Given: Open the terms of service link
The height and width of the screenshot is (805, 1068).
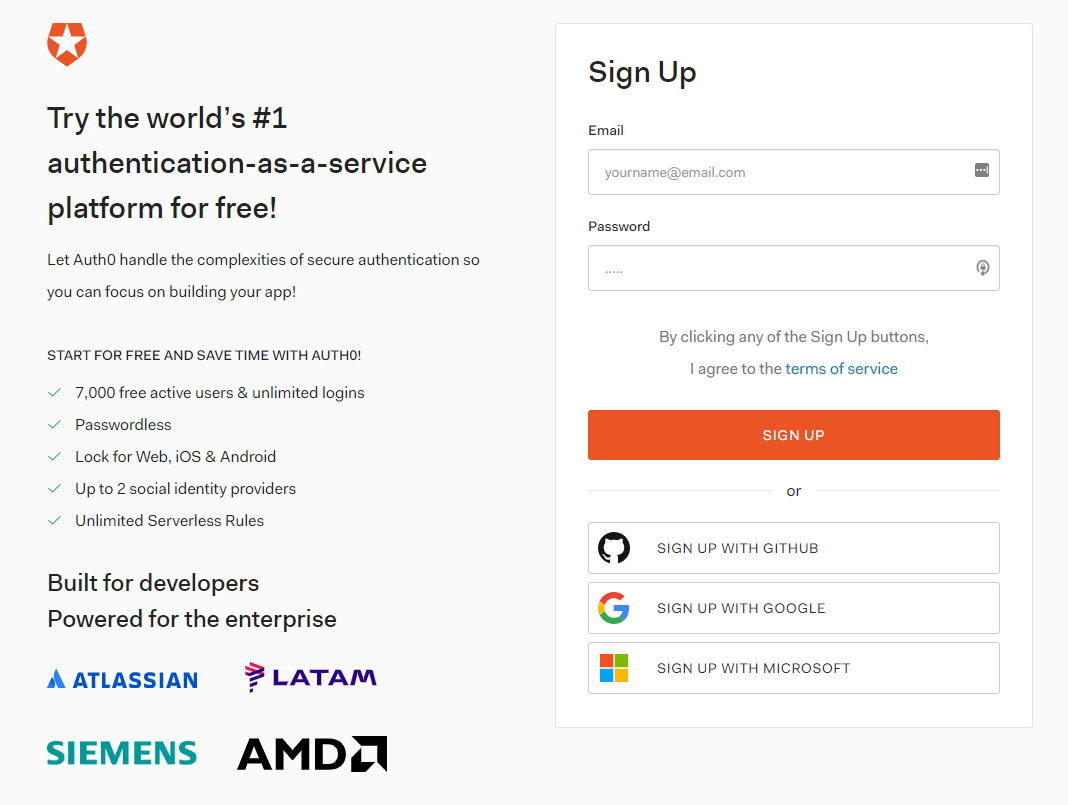Looking at the screenshot, I should (x=841, y=368).
